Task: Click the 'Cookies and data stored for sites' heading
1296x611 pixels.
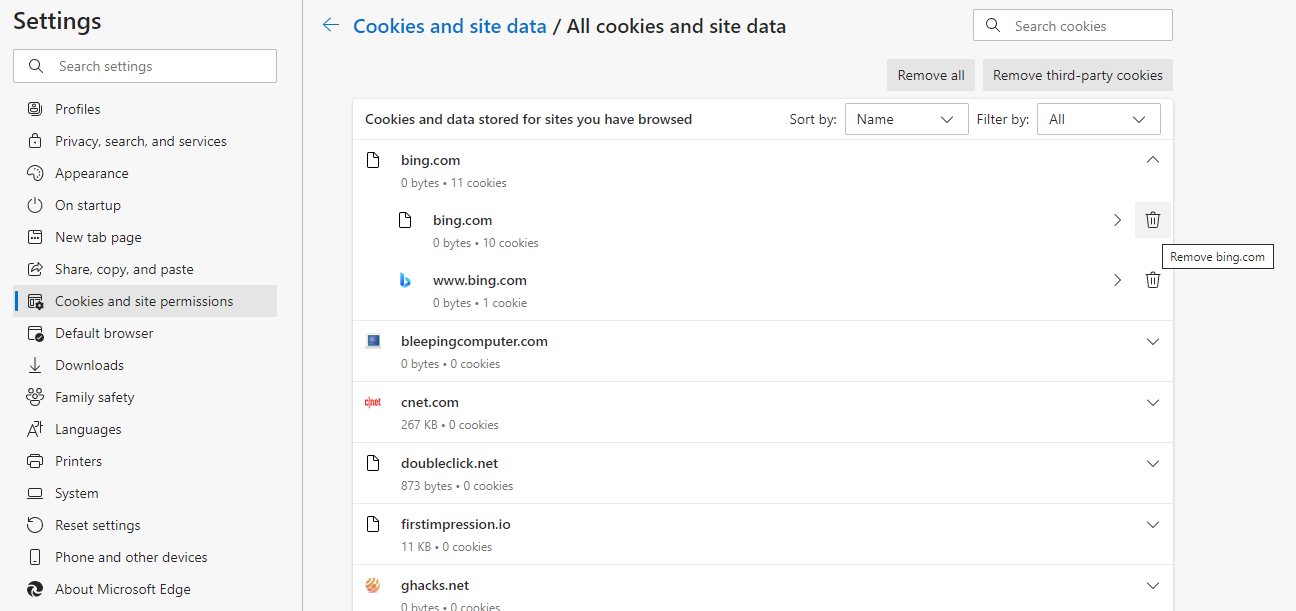Action: pyautogui.click(x=528, y=119)
